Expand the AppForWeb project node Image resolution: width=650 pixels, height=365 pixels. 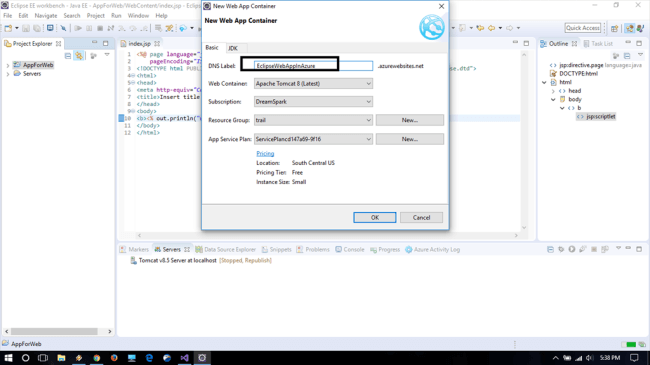coord(7,65)
